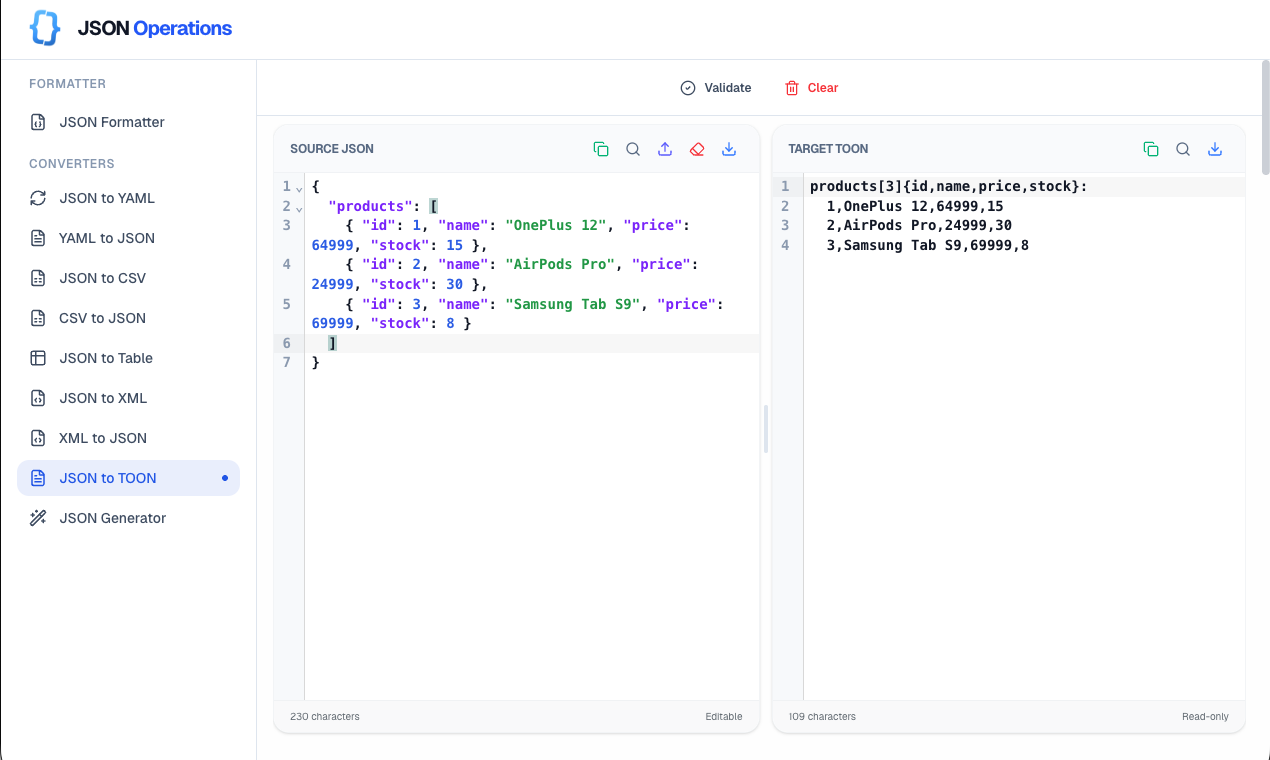Copy the TOON output to clipboard

(x=1151, y=148)
